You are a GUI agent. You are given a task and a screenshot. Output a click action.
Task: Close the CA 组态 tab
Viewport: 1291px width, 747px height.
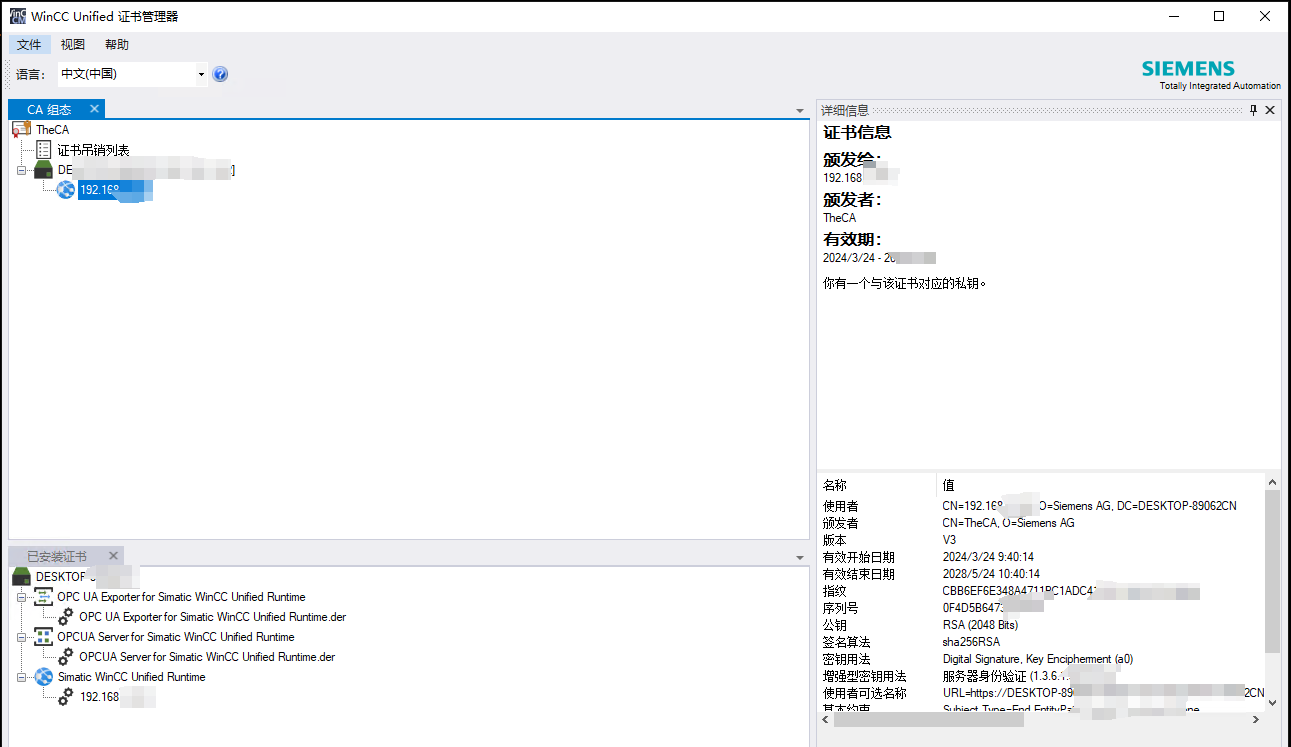pos(94,109)
